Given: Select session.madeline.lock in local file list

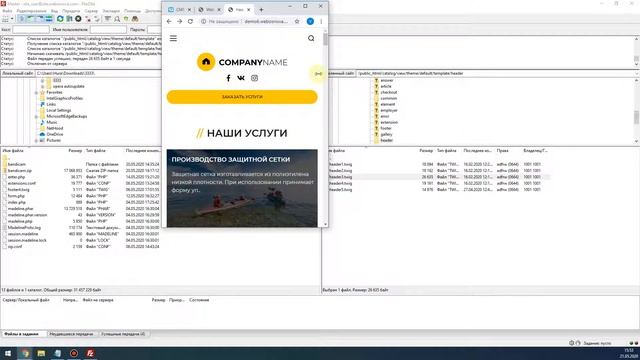Looking at the screenshot, I should (x=27, y=240).
